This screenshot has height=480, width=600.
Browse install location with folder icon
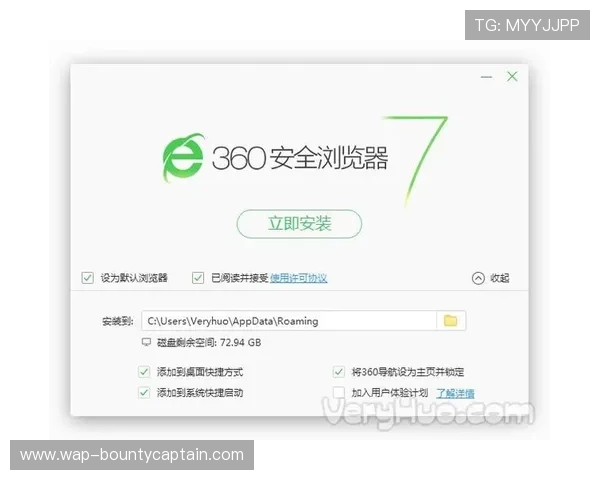[450, 320]
